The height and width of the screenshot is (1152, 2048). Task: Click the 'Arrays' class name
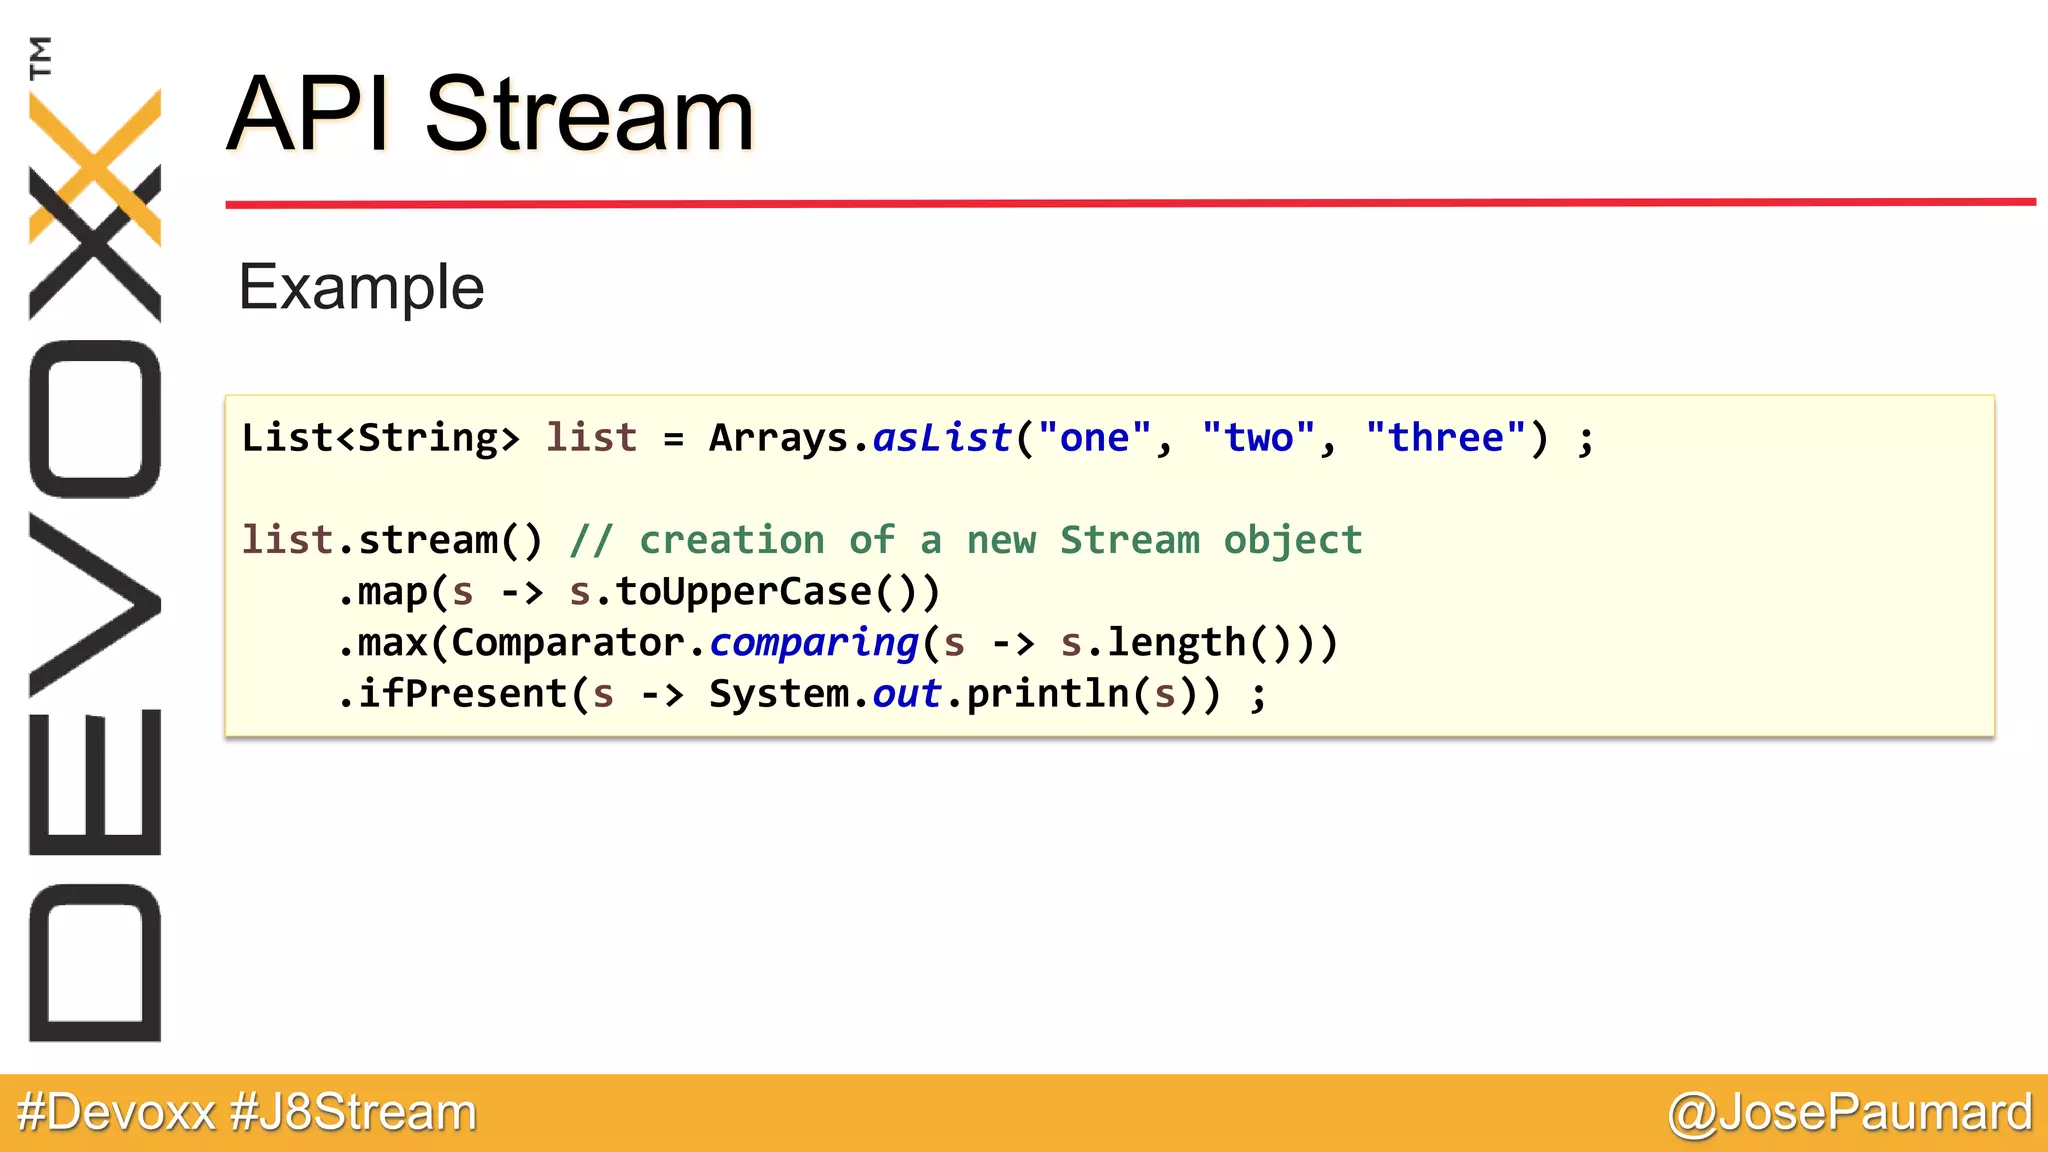click(x=779, y=438)
